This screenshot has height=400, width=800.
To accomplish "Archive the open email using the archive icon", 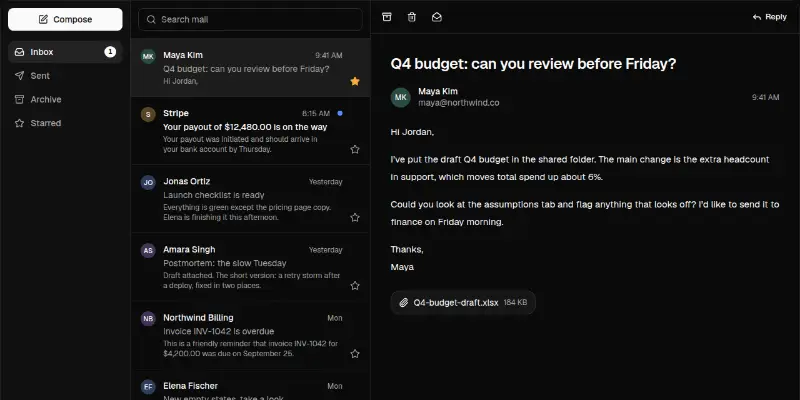I will 387,17.
